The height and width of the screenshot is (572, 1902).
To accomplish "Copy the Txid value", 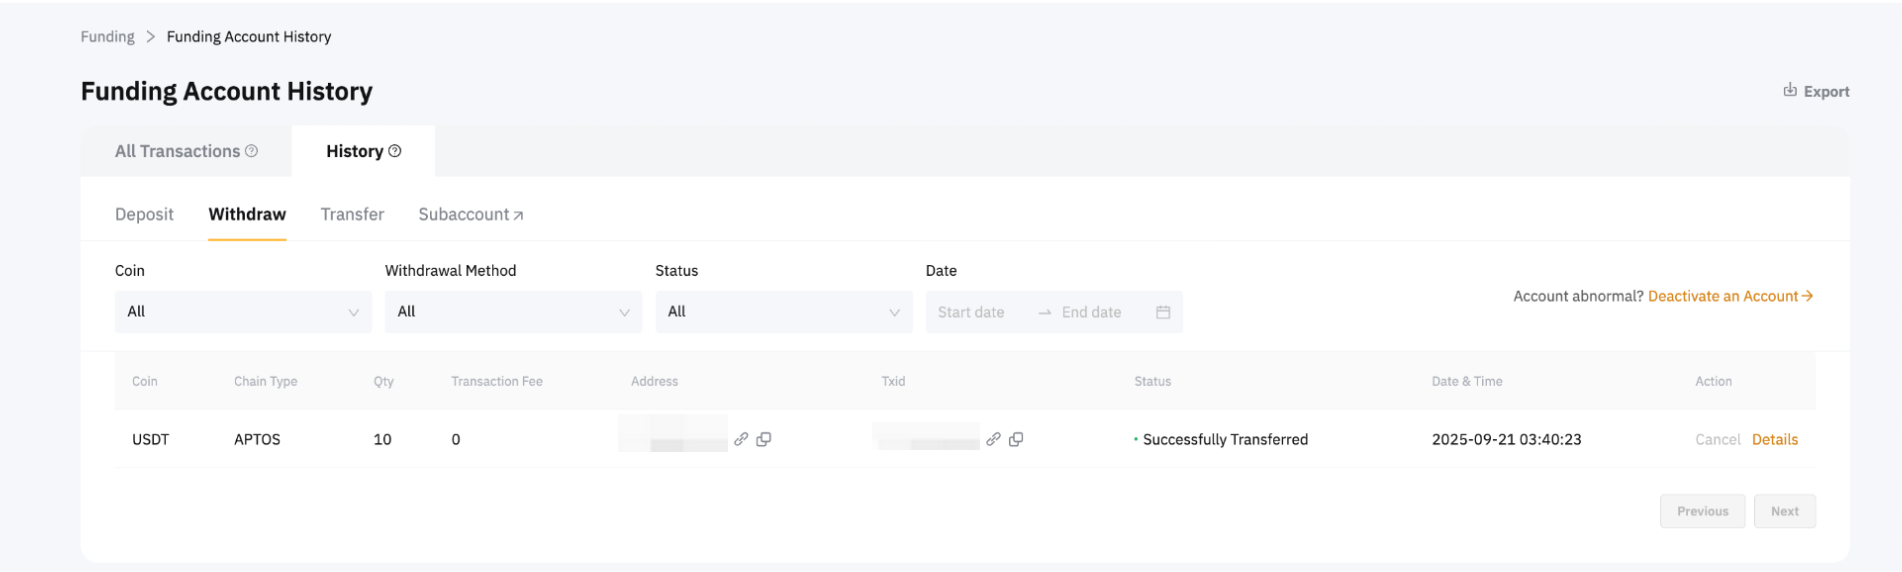I will coord(1016,439).
